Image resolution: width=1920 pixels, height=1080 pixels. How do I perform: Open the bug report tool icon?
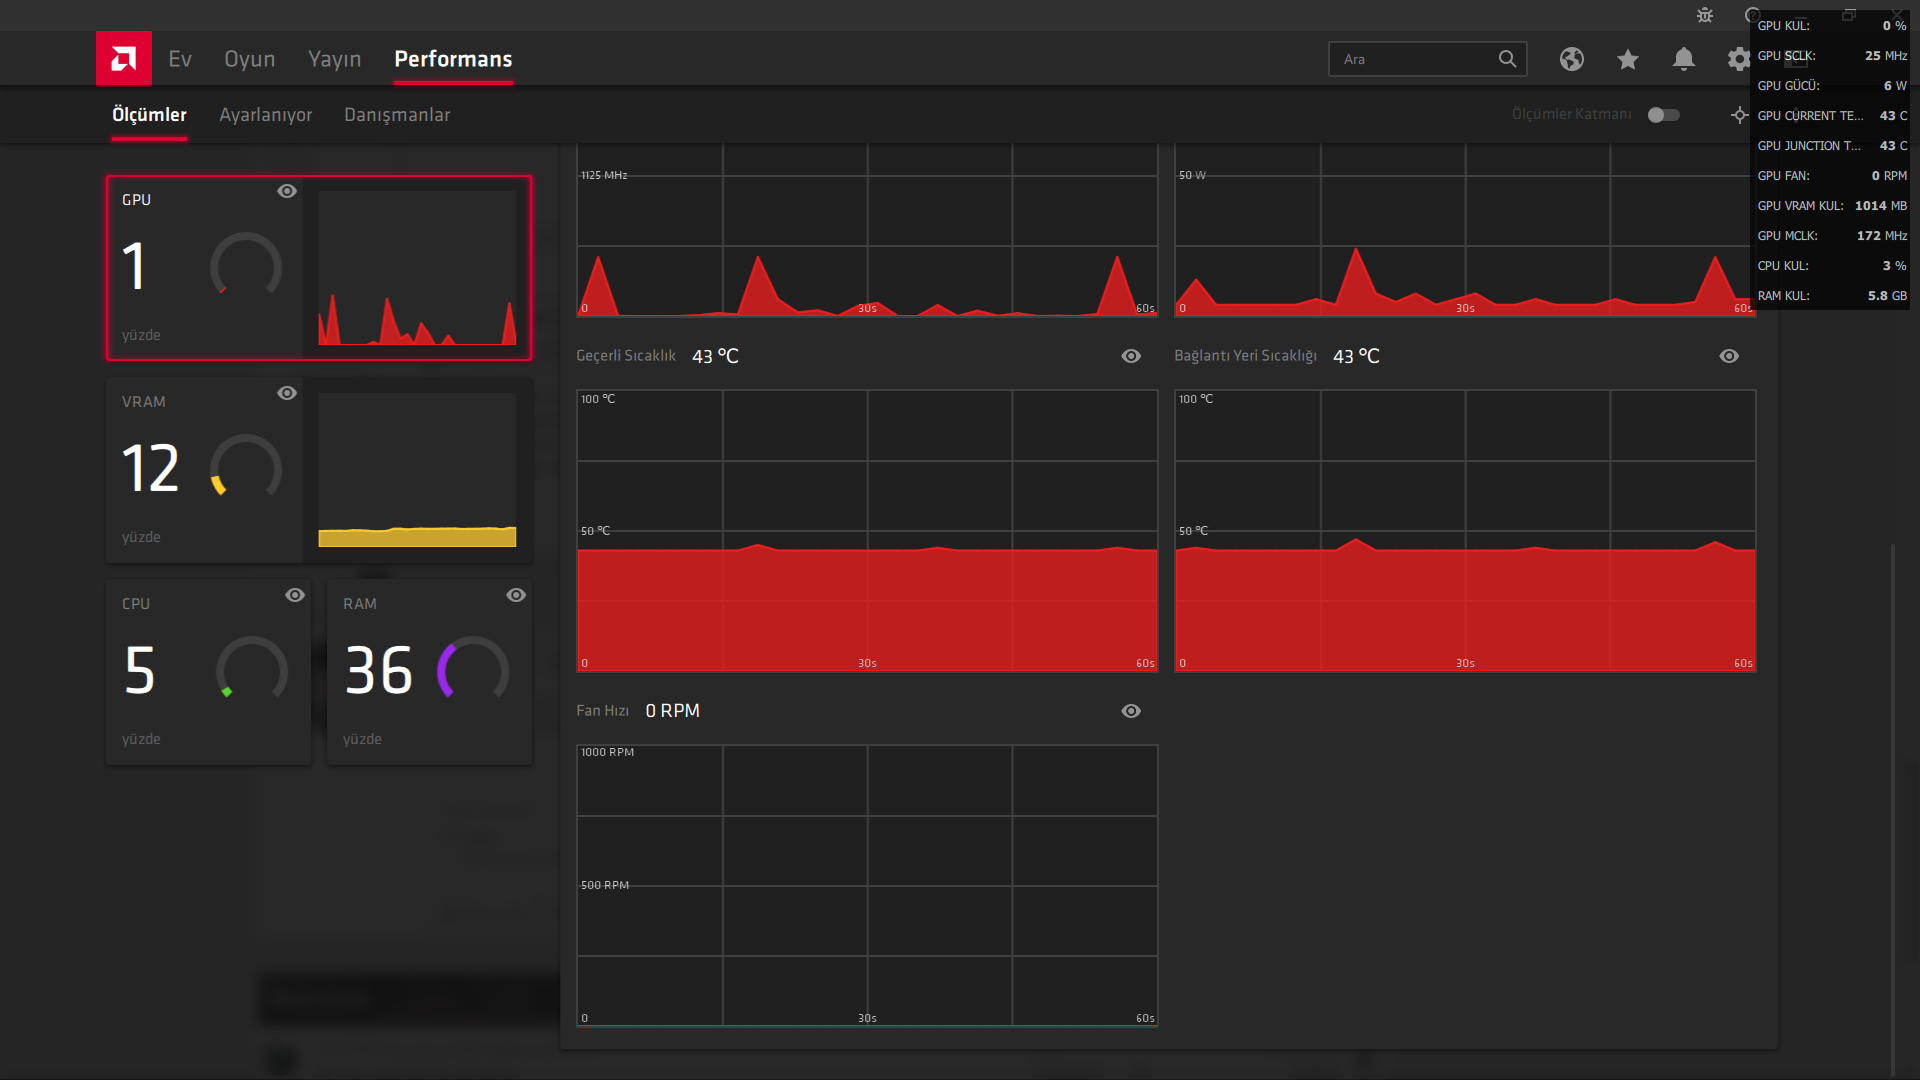[x=1705, y=15]
